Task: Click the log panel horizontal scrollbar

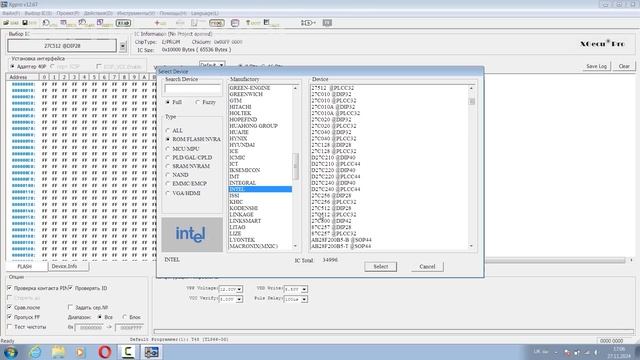Action: (555, 260)
